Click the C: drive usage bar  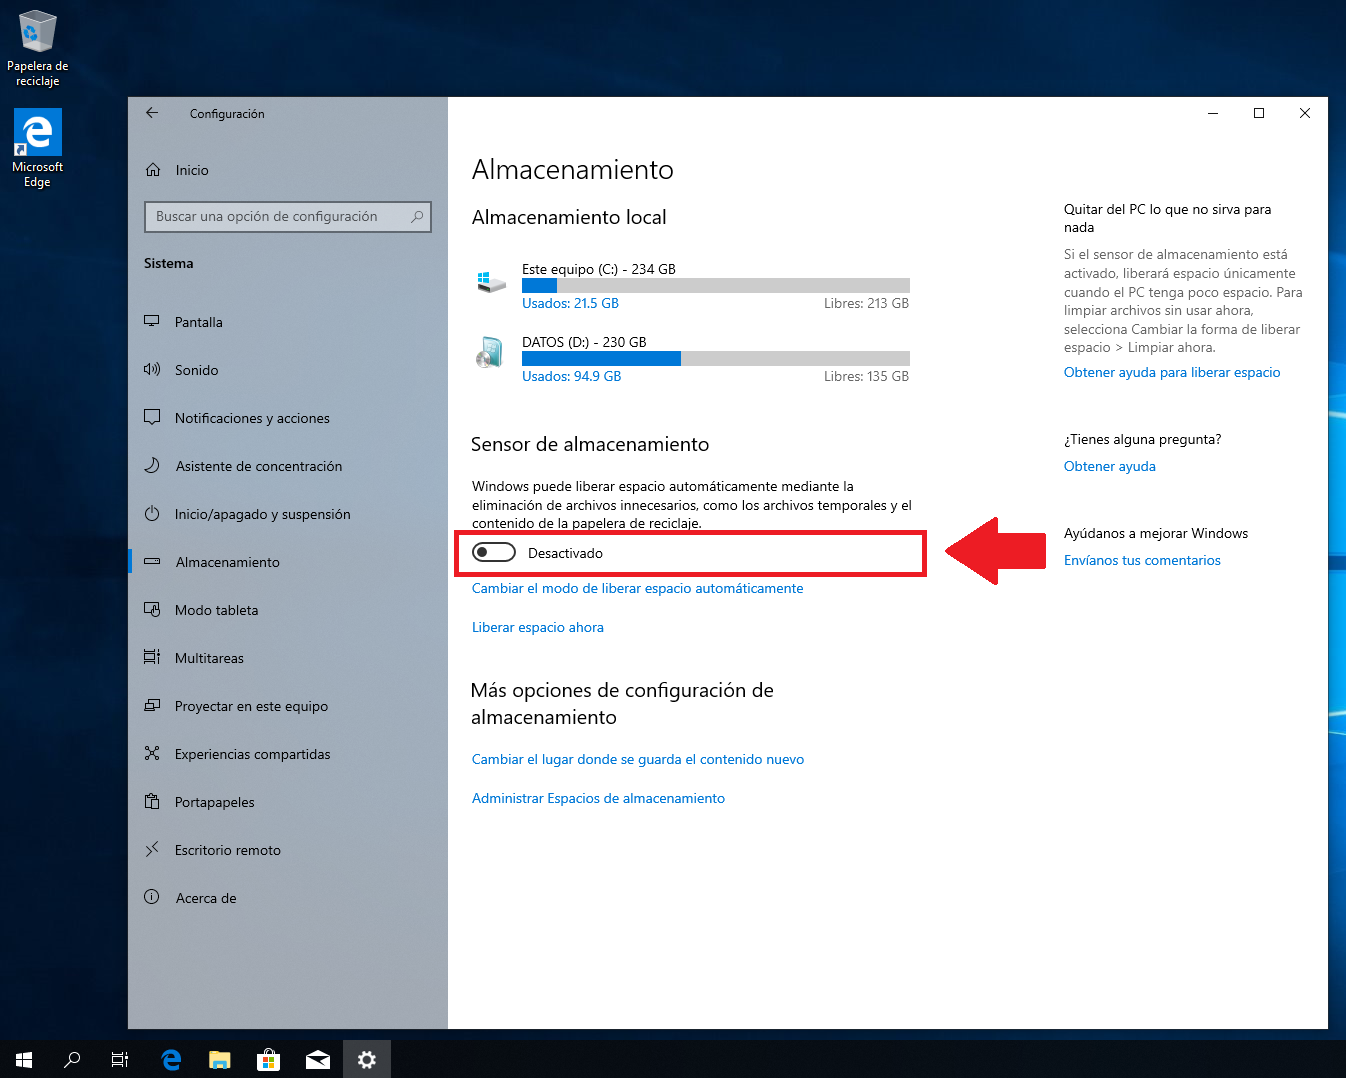[715, 285]
